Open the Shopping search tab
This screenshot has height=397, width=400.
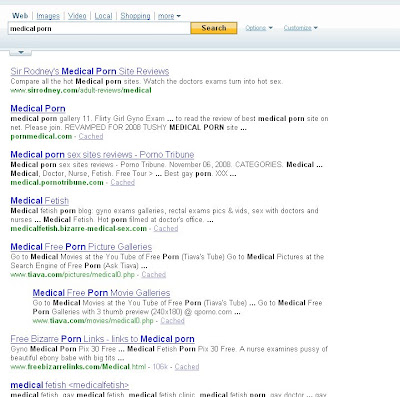[x=135, y=16]
